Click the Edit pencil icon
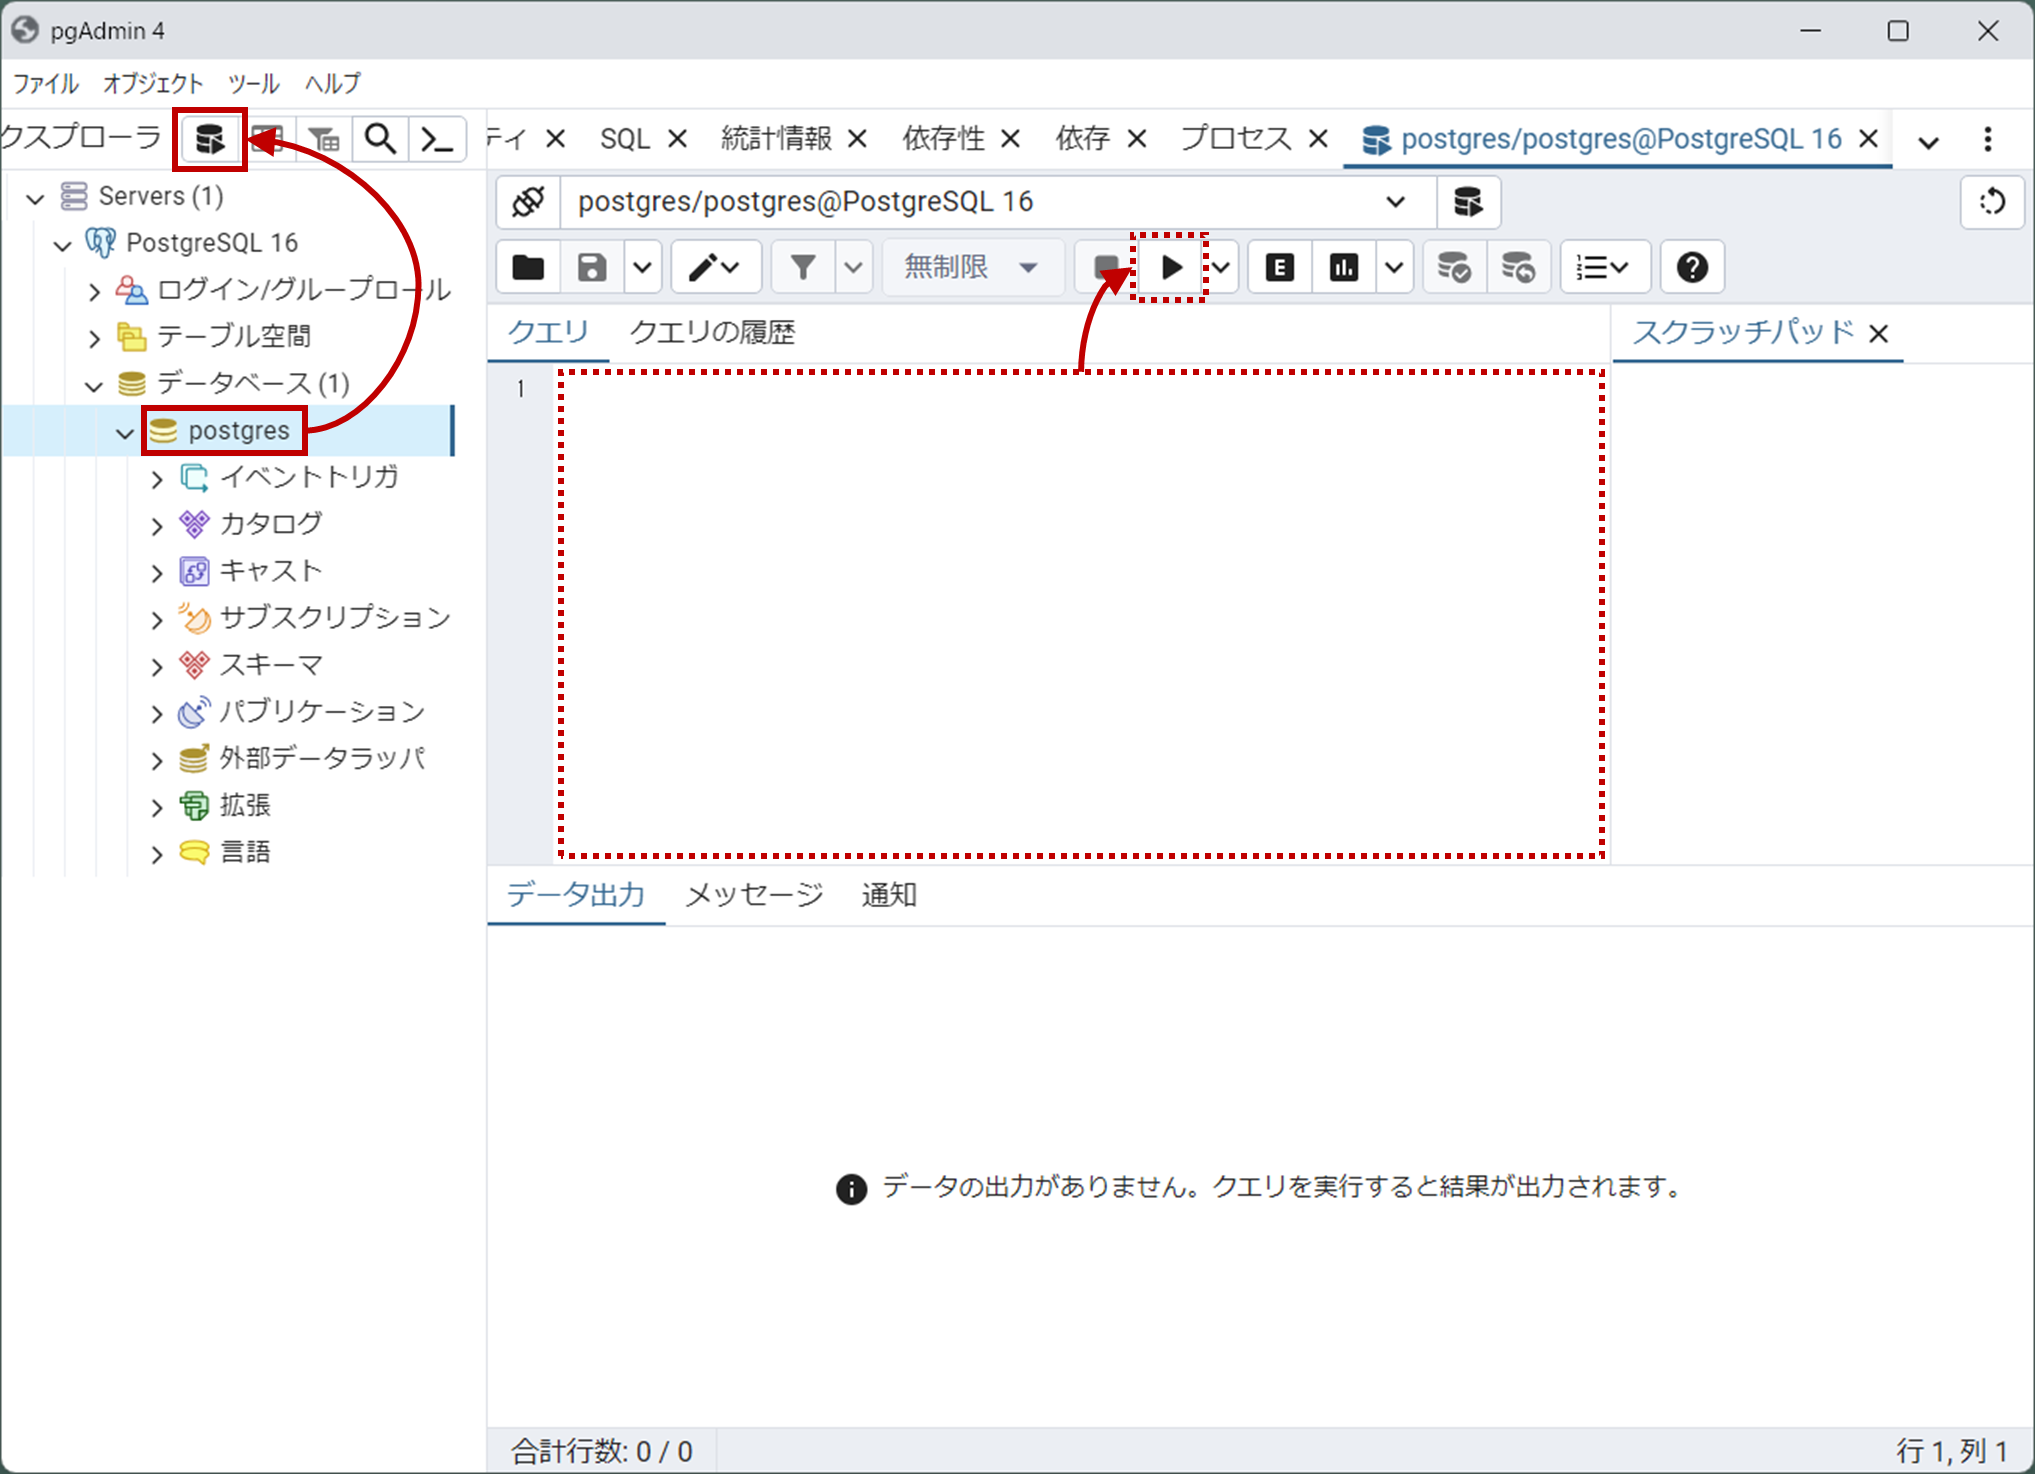This screenshot has width=2035, height=1474. point(715,267)
